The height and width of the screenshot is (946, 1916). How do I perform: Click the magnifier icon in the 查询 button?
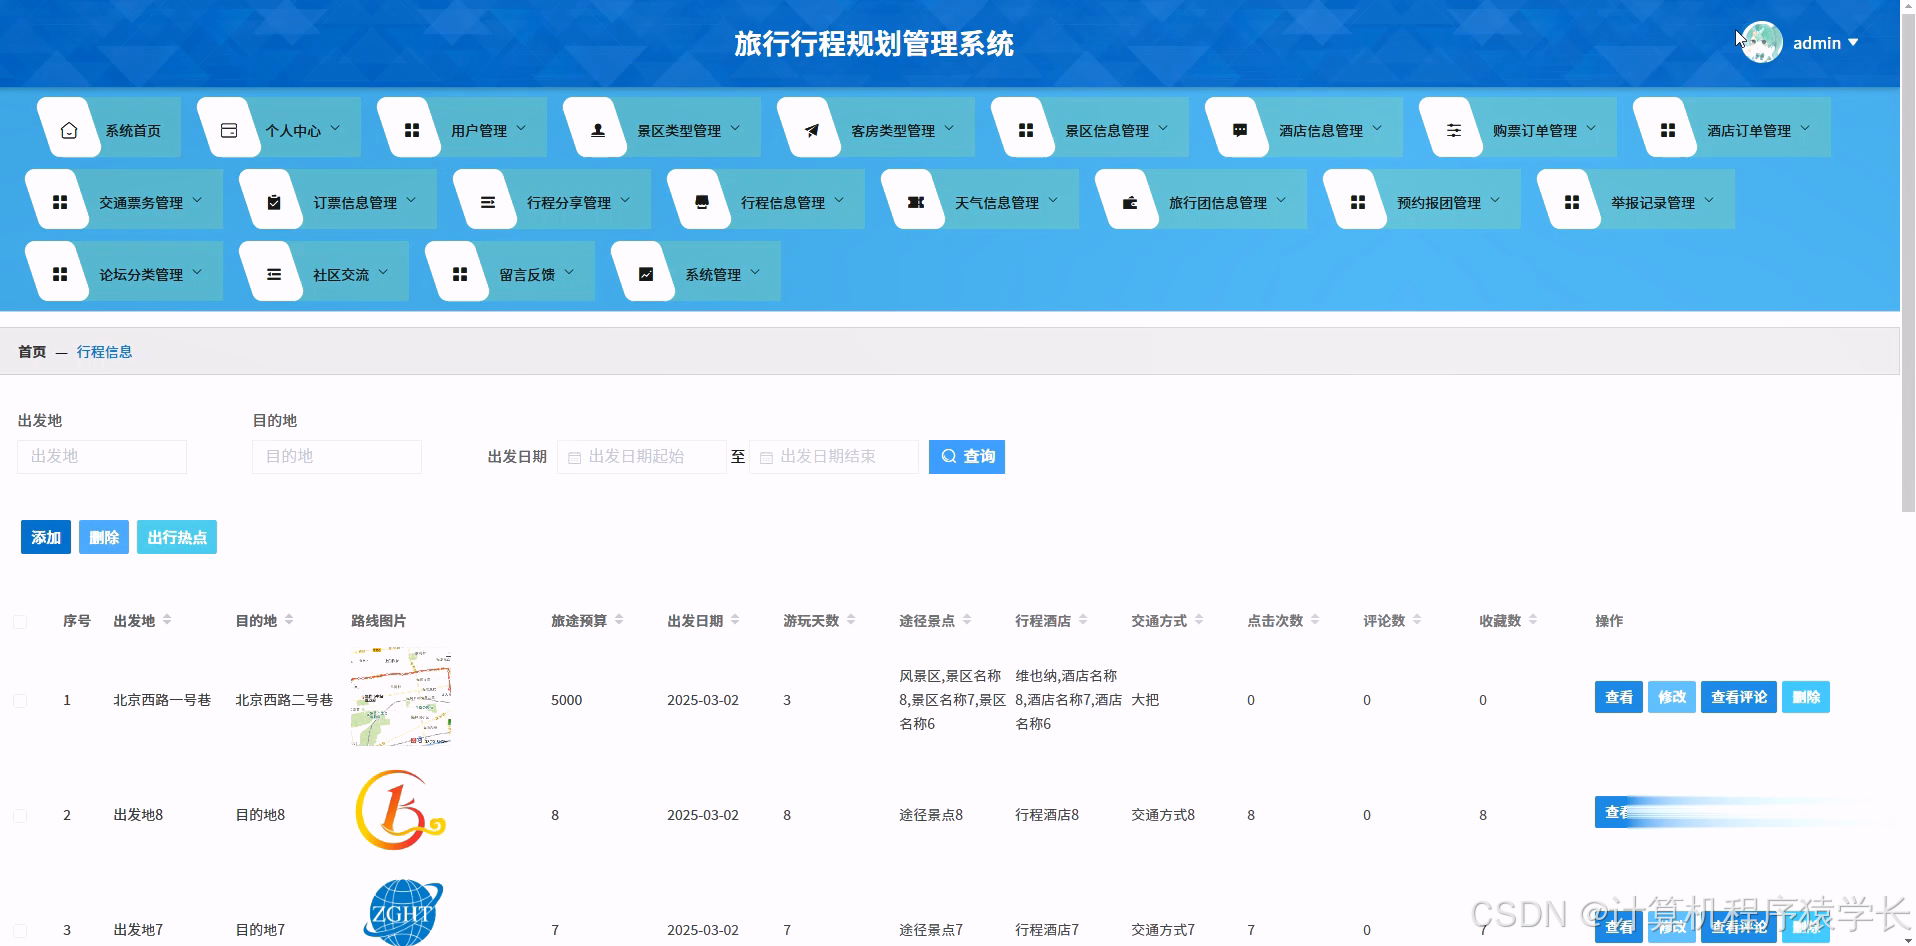click(x=948, y=456)
